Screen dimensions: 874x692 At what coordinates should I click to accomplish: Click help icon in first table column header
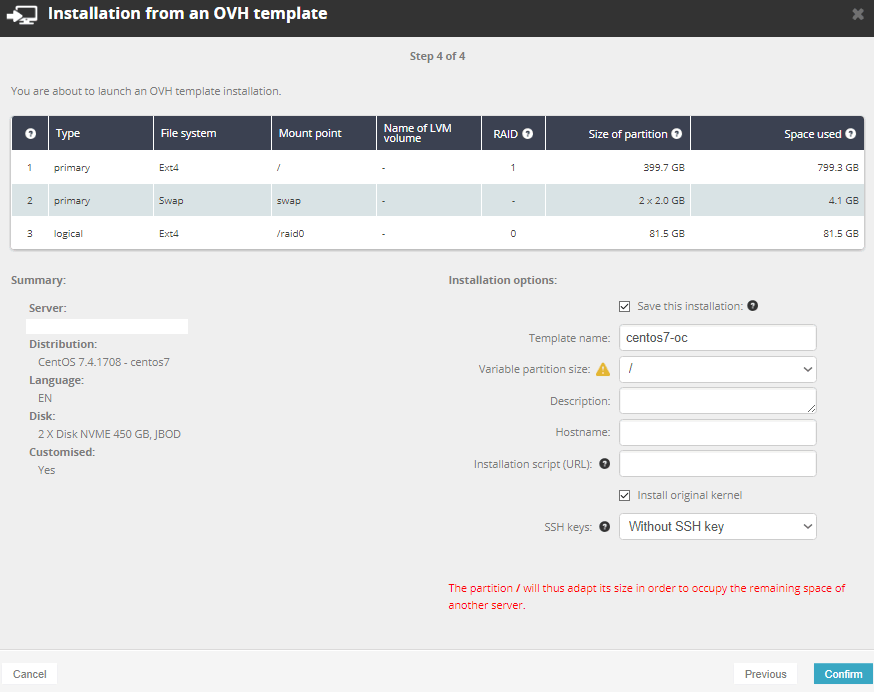(31, 133)
